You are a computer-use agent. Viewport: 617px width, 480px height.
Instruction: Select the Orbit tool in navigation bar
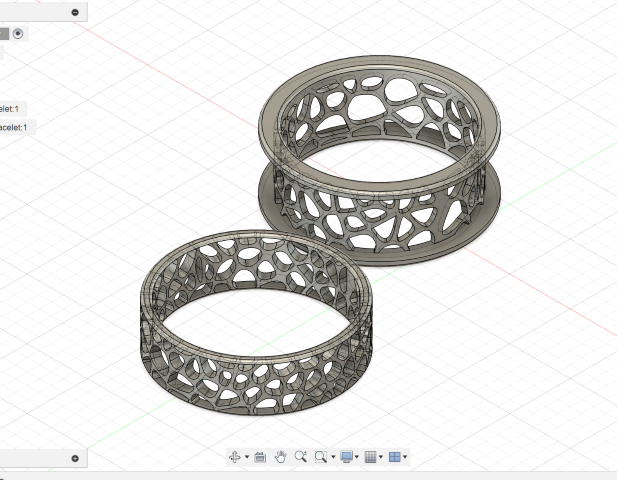coord(234,457)
